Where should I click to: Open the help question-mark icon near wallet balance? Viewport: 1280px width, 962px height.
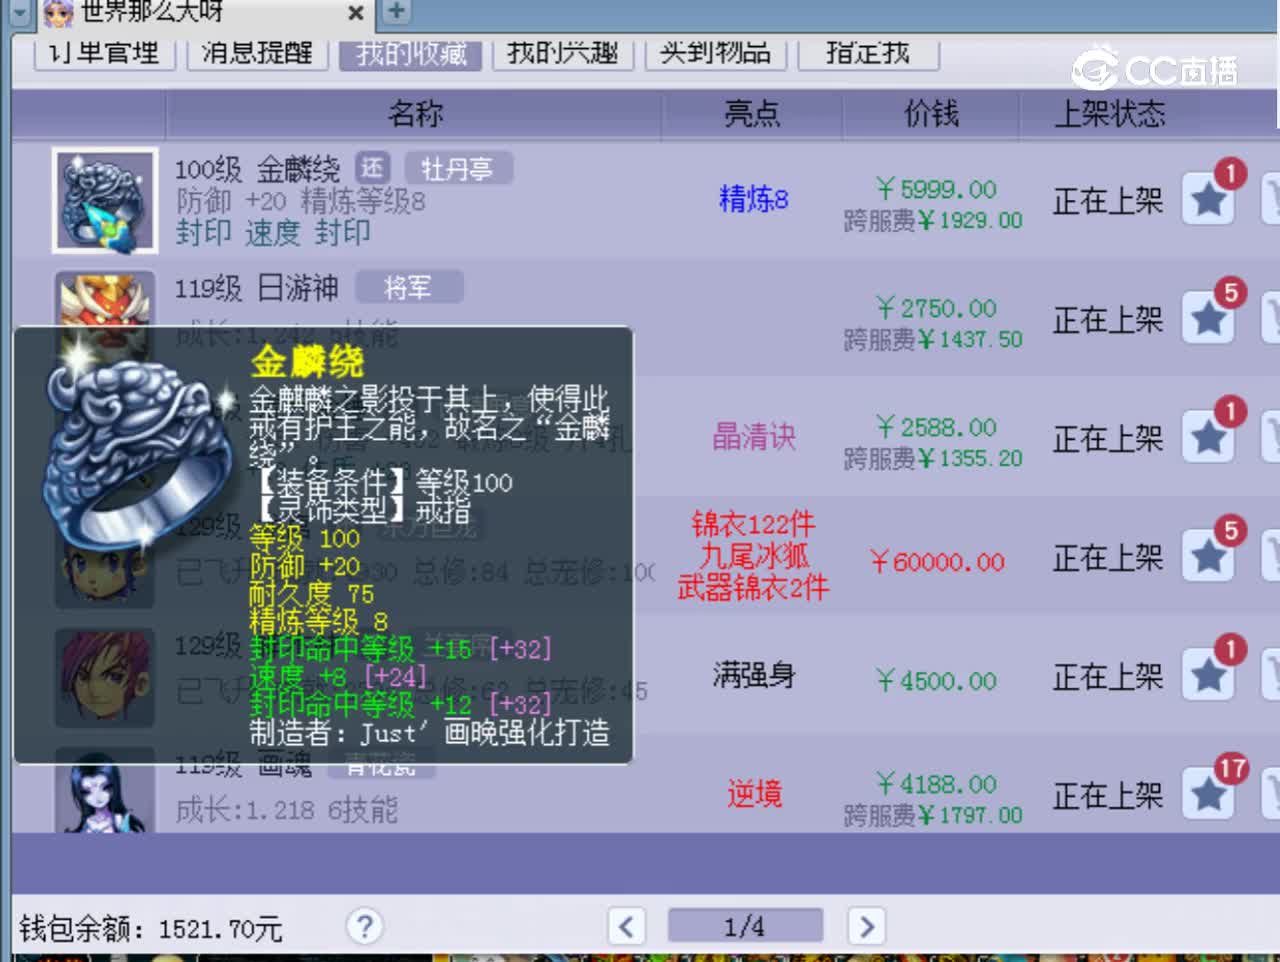[x=365, y=926]
